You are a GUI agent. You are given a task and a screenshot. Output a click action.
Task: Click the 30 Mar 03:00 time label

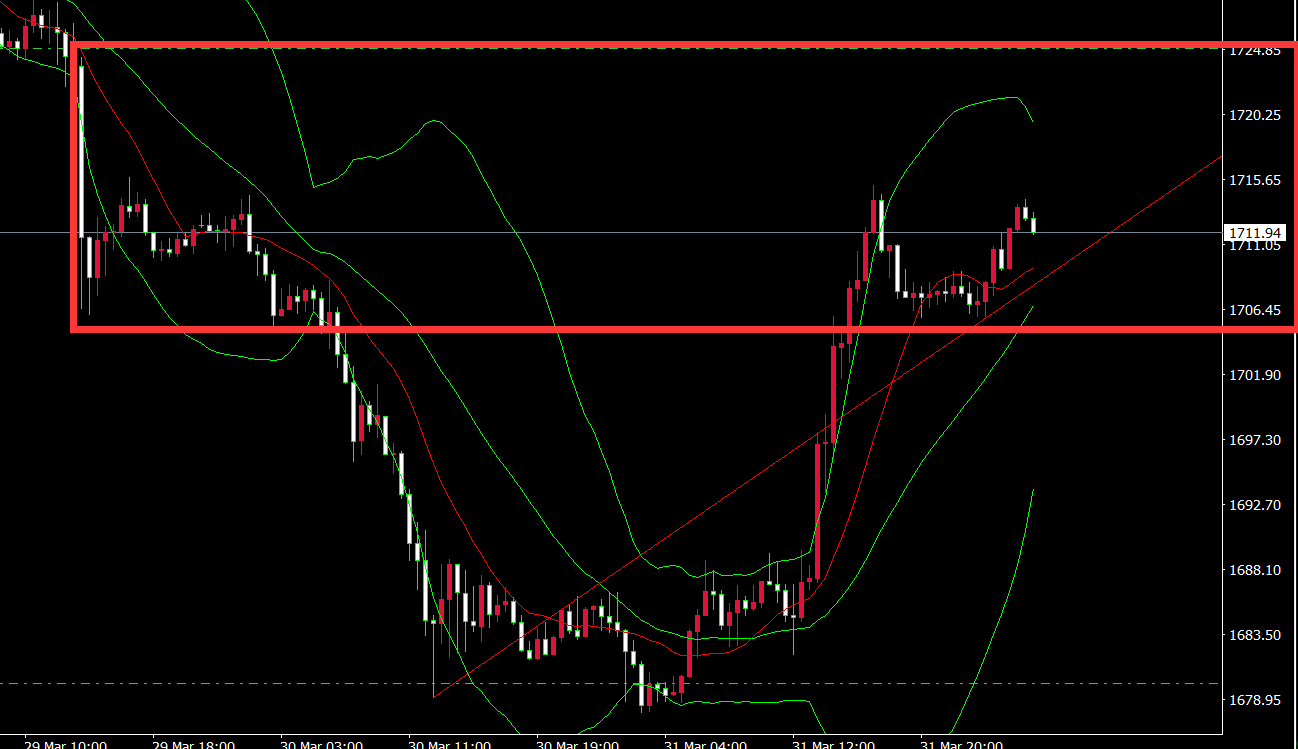[x=322, y=744]
